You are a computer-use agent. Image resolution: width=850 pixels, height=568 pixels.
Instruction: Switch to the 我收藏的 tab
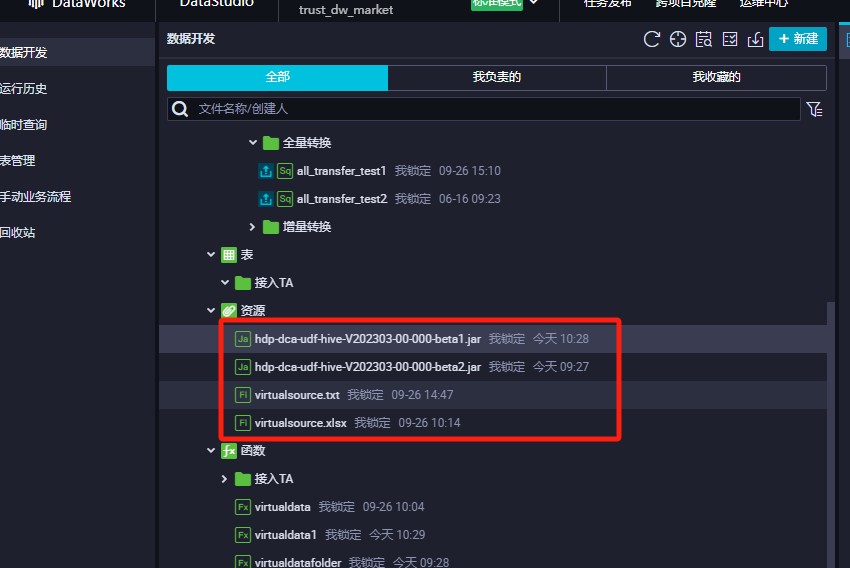pos(716,78)
